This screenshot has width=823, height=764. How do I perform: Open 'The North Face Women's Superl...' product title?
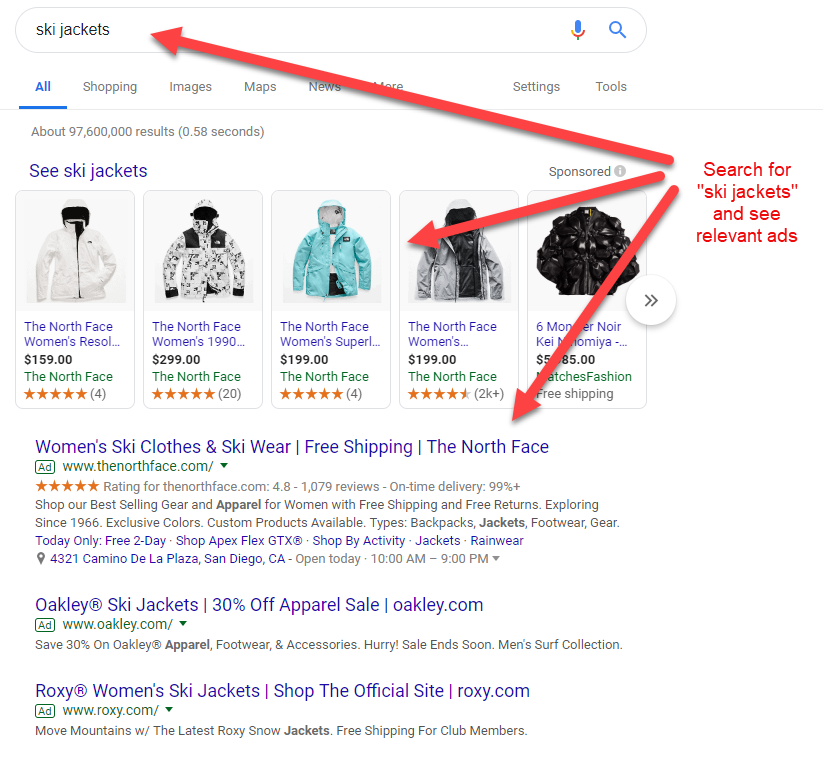tap(330, 334)
